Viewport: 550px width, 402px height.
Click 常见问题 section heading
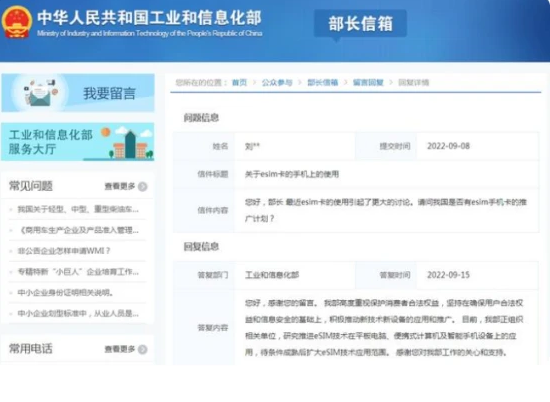(x=31, y=186)
